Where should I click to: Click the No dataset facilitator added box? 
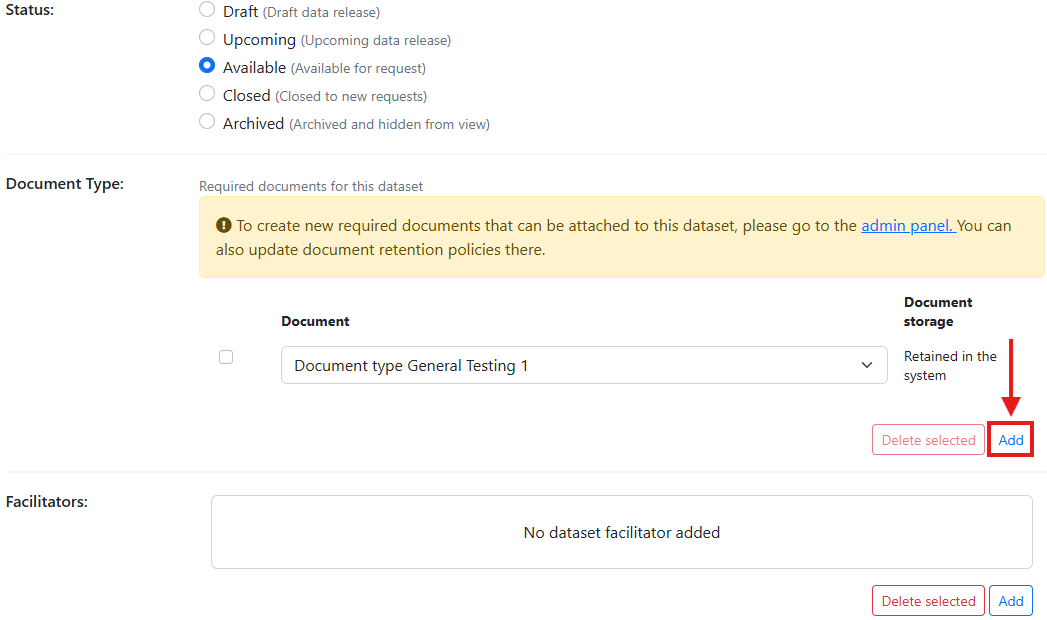[621, 532]
